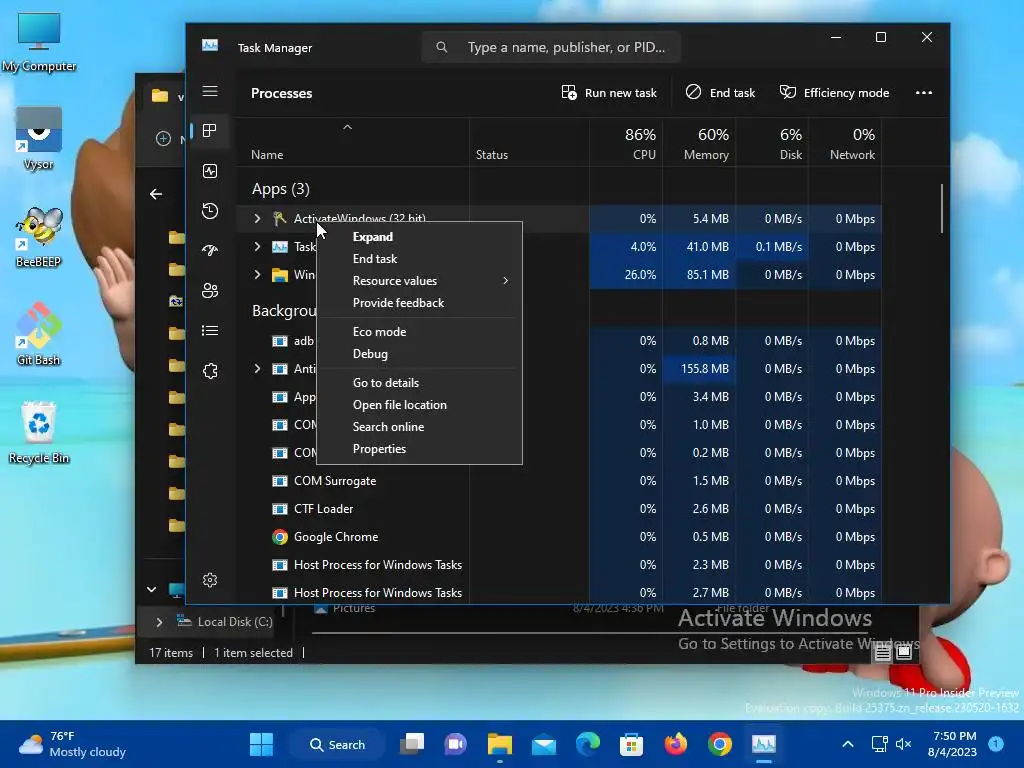Open Task Manager settings gear icon
The width and height of the screenshot is (1024, 768).
[210, 580]
